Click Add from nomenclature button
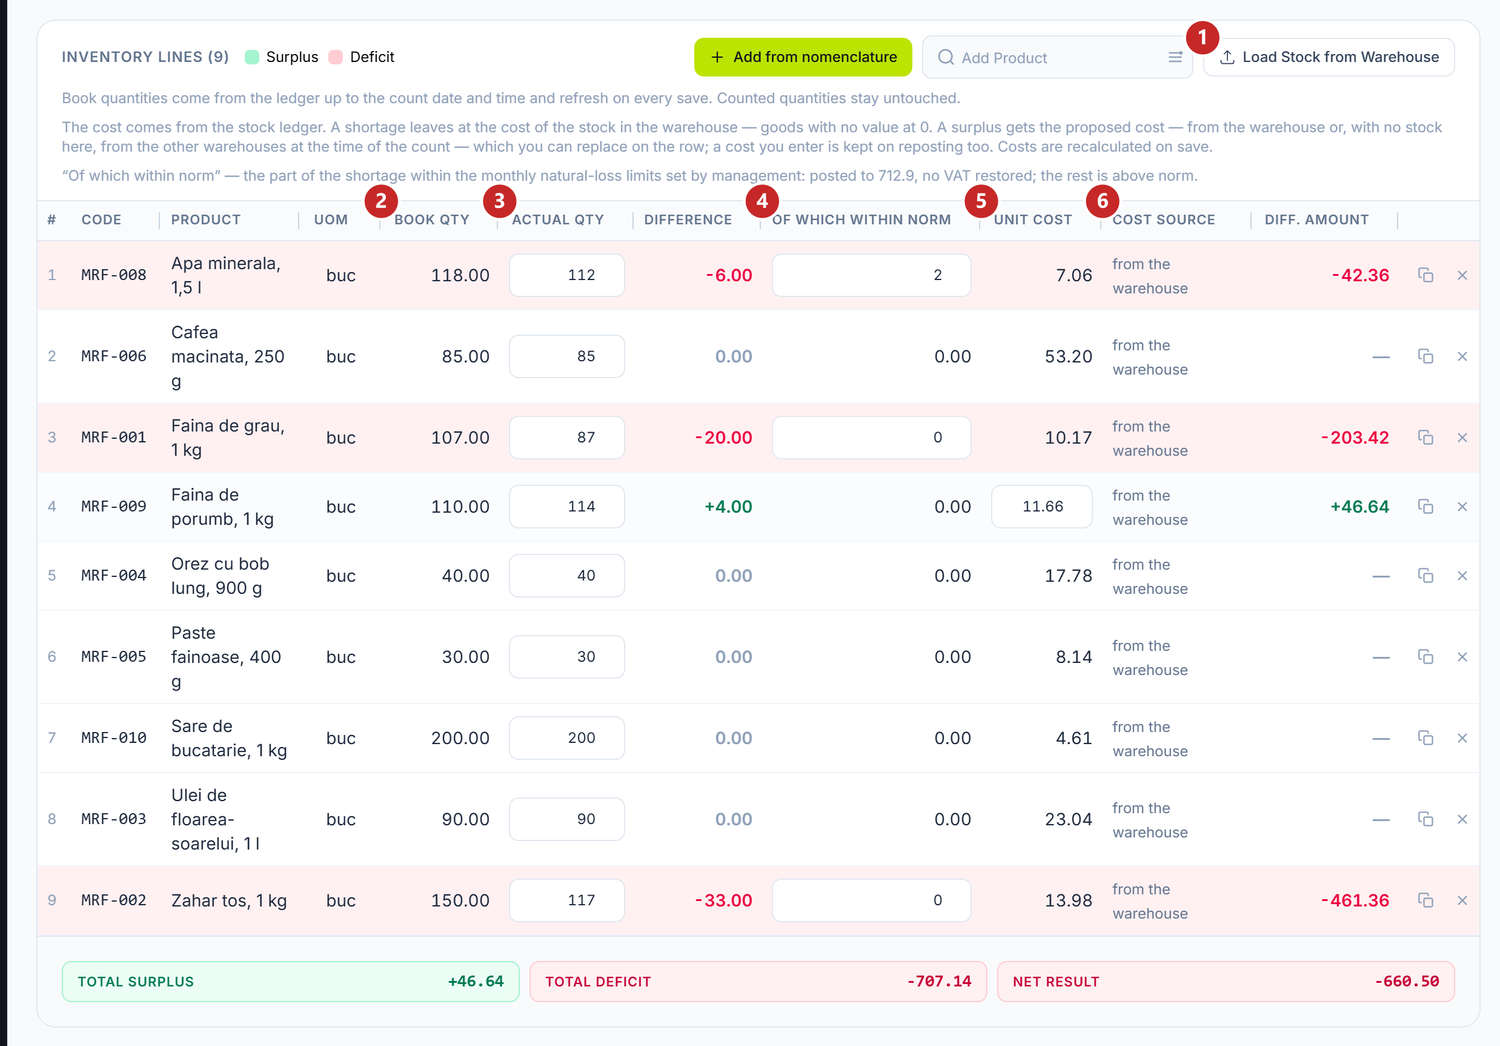This screenshot has height=1046, width=1500. pos(803,57)
